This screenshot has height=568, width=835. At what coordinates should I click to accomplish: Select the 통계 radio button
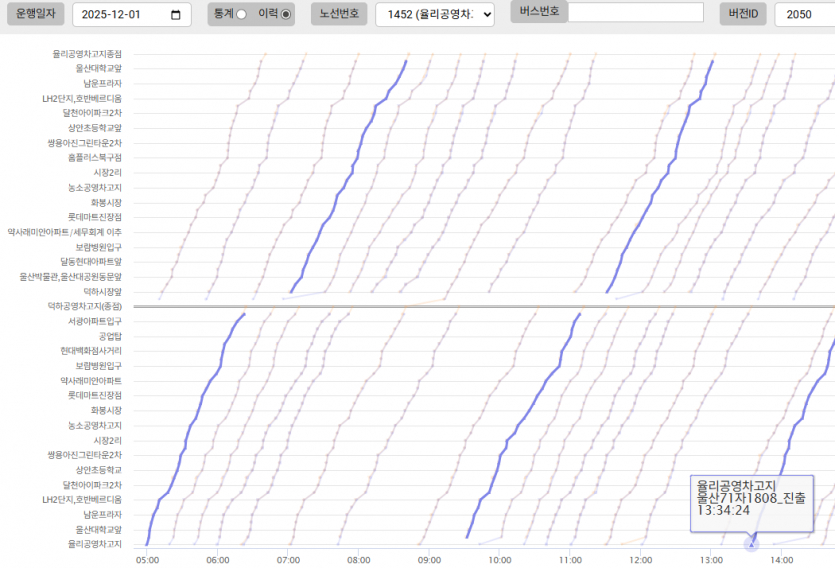click(x=241, y=15)
